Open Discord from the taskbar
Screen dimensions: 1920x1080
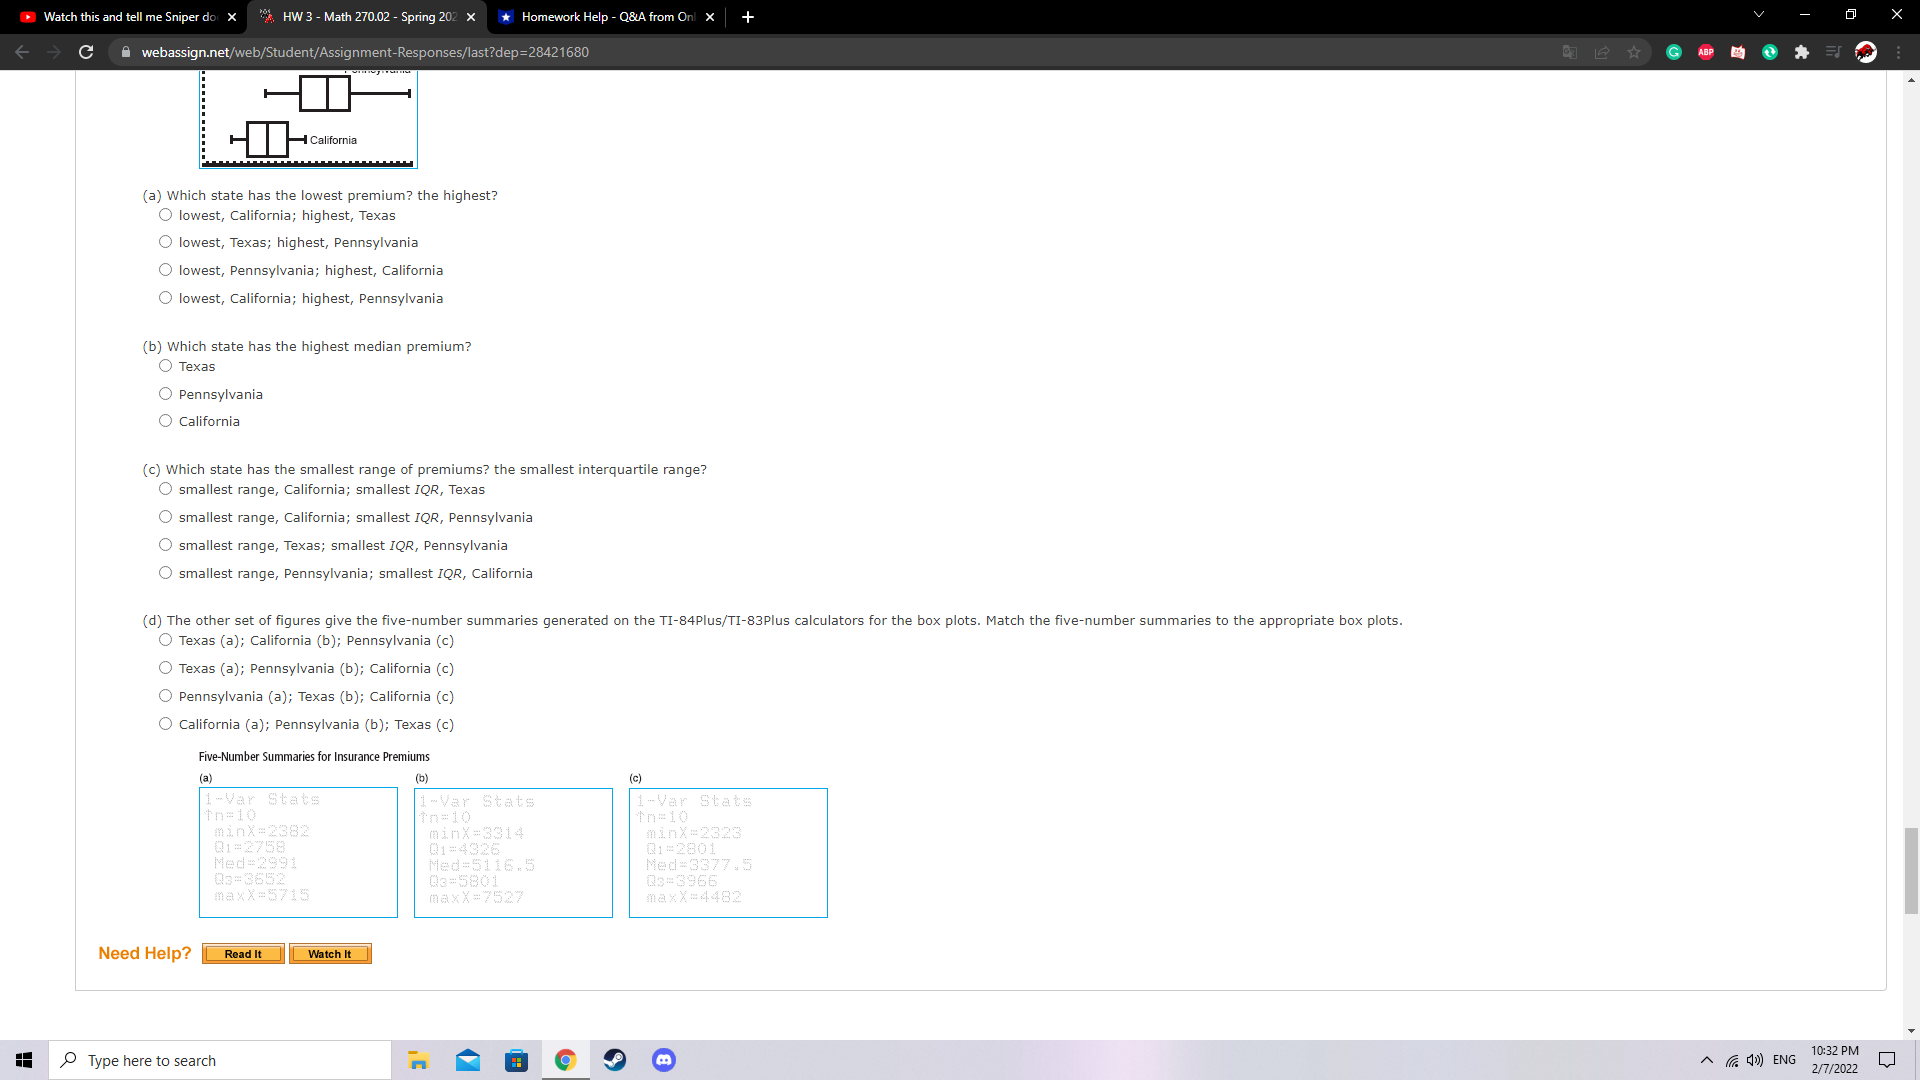(x=664, y=1060)
